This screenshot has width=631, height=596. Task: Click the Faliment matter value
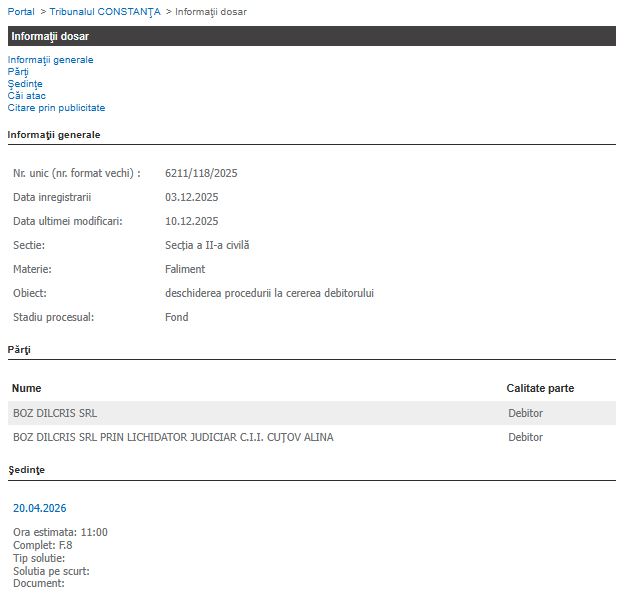[185, 269]
